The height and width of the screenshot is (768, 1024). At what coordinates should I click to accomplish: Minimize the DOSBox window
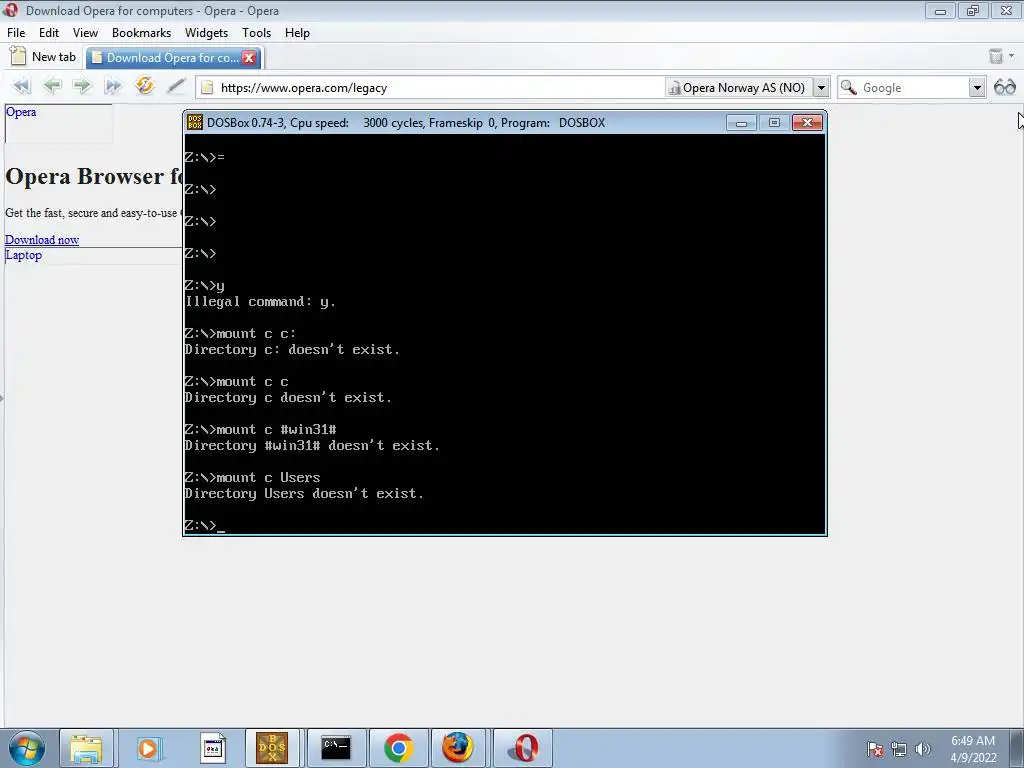click(x=741, y=123)
